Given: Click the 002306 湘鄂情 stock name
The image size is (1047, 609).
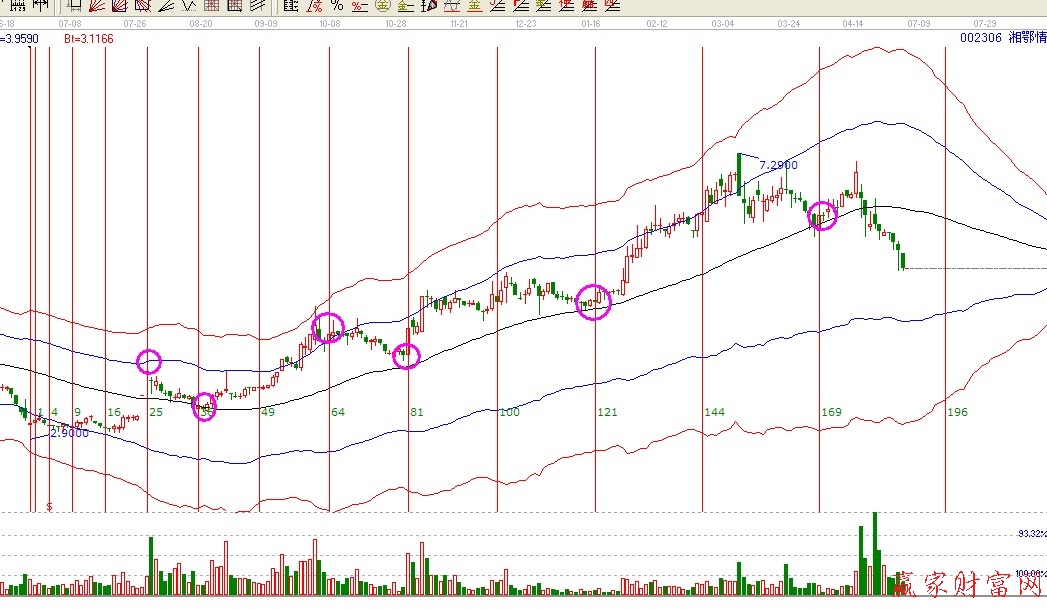Looking at the screenshot, I should click(x=999, y=38).
